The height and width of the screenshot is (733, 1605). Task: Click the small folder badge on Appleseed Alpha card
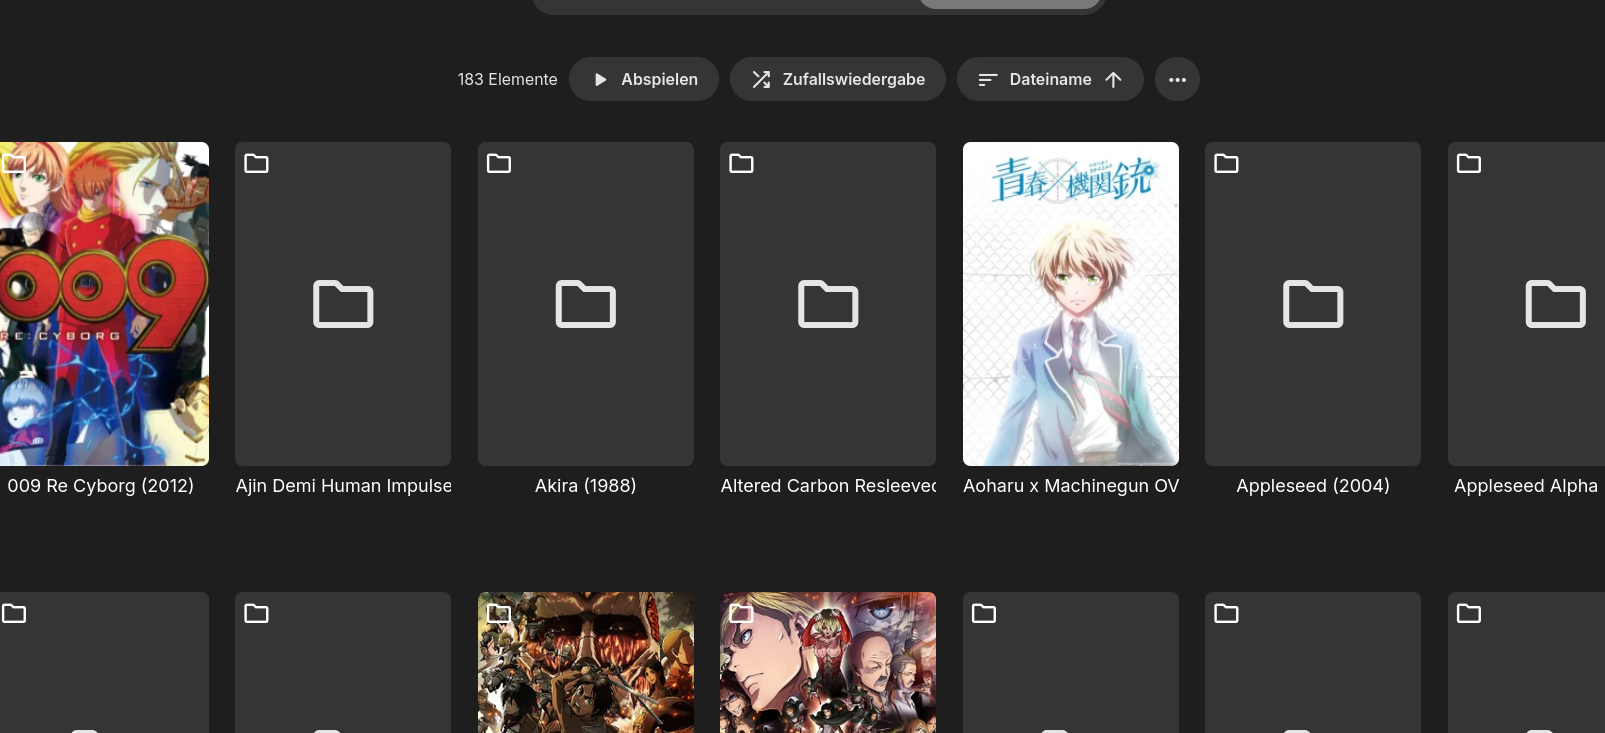point(1469,163)
